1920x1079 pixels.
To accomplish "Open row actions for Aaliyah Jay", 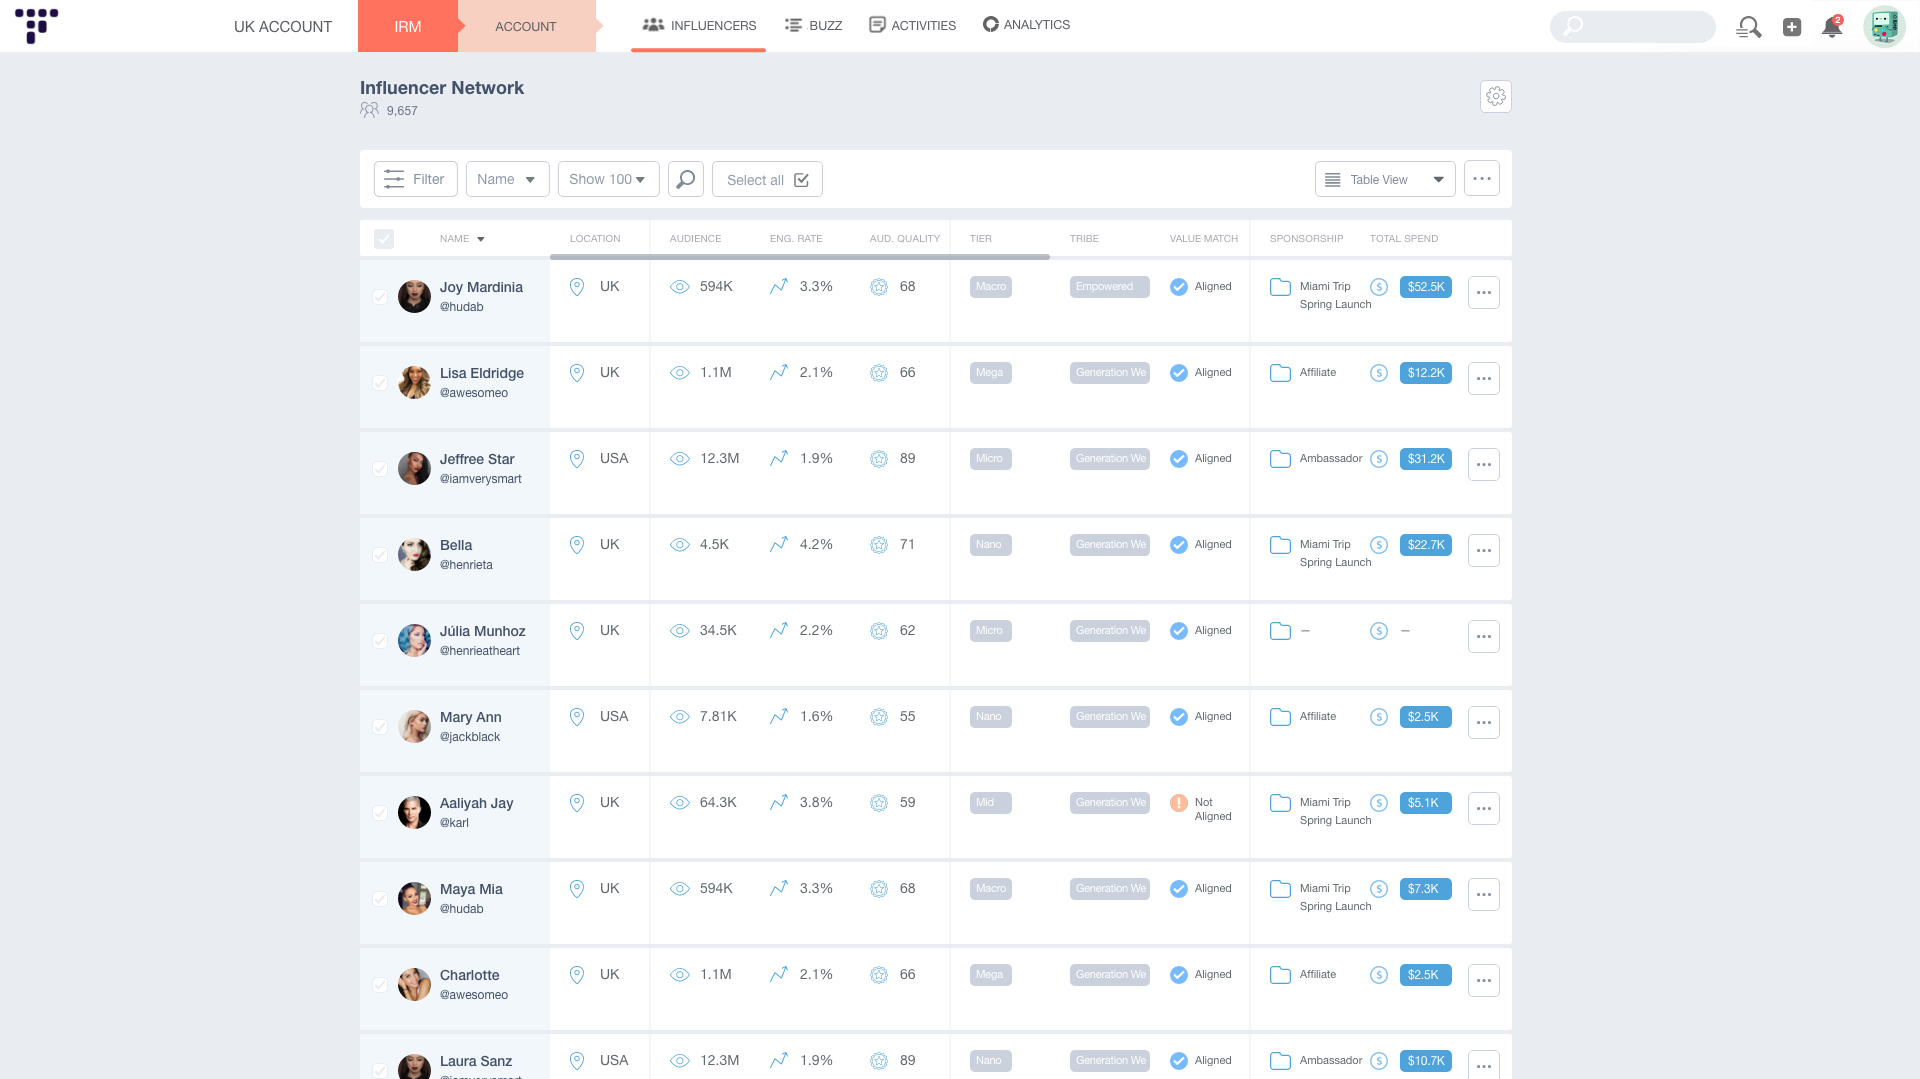I will point(1484,809).
